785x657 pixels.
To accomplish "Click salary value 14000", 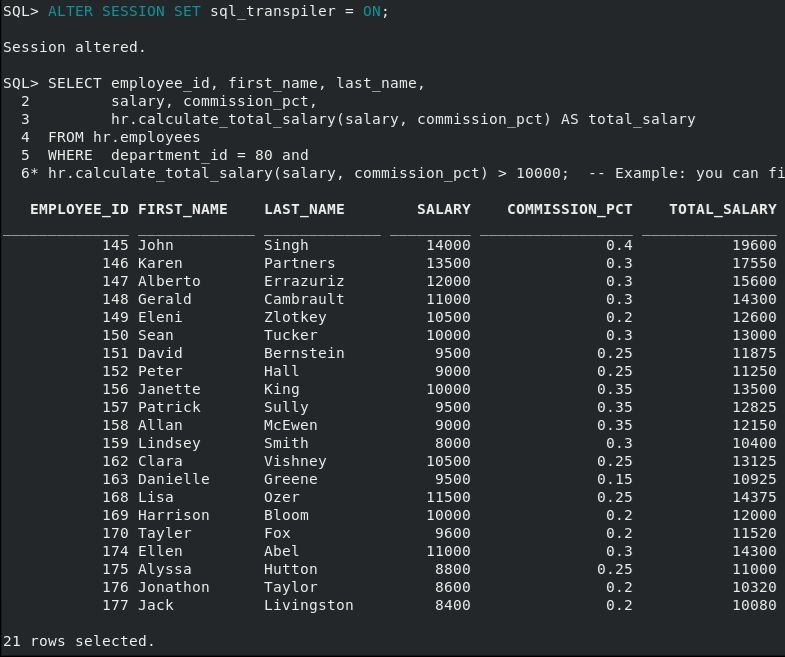I will tap(449, 245).
